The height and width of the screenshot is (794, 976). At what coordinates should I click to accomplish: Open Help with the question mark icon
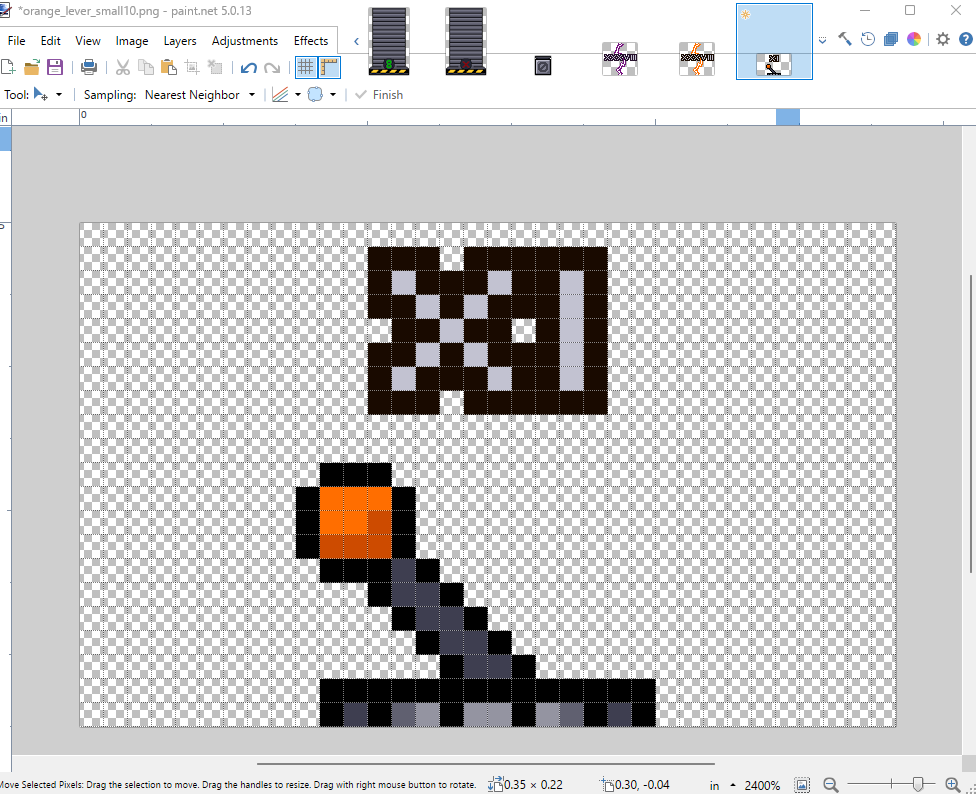click(965, 39)
